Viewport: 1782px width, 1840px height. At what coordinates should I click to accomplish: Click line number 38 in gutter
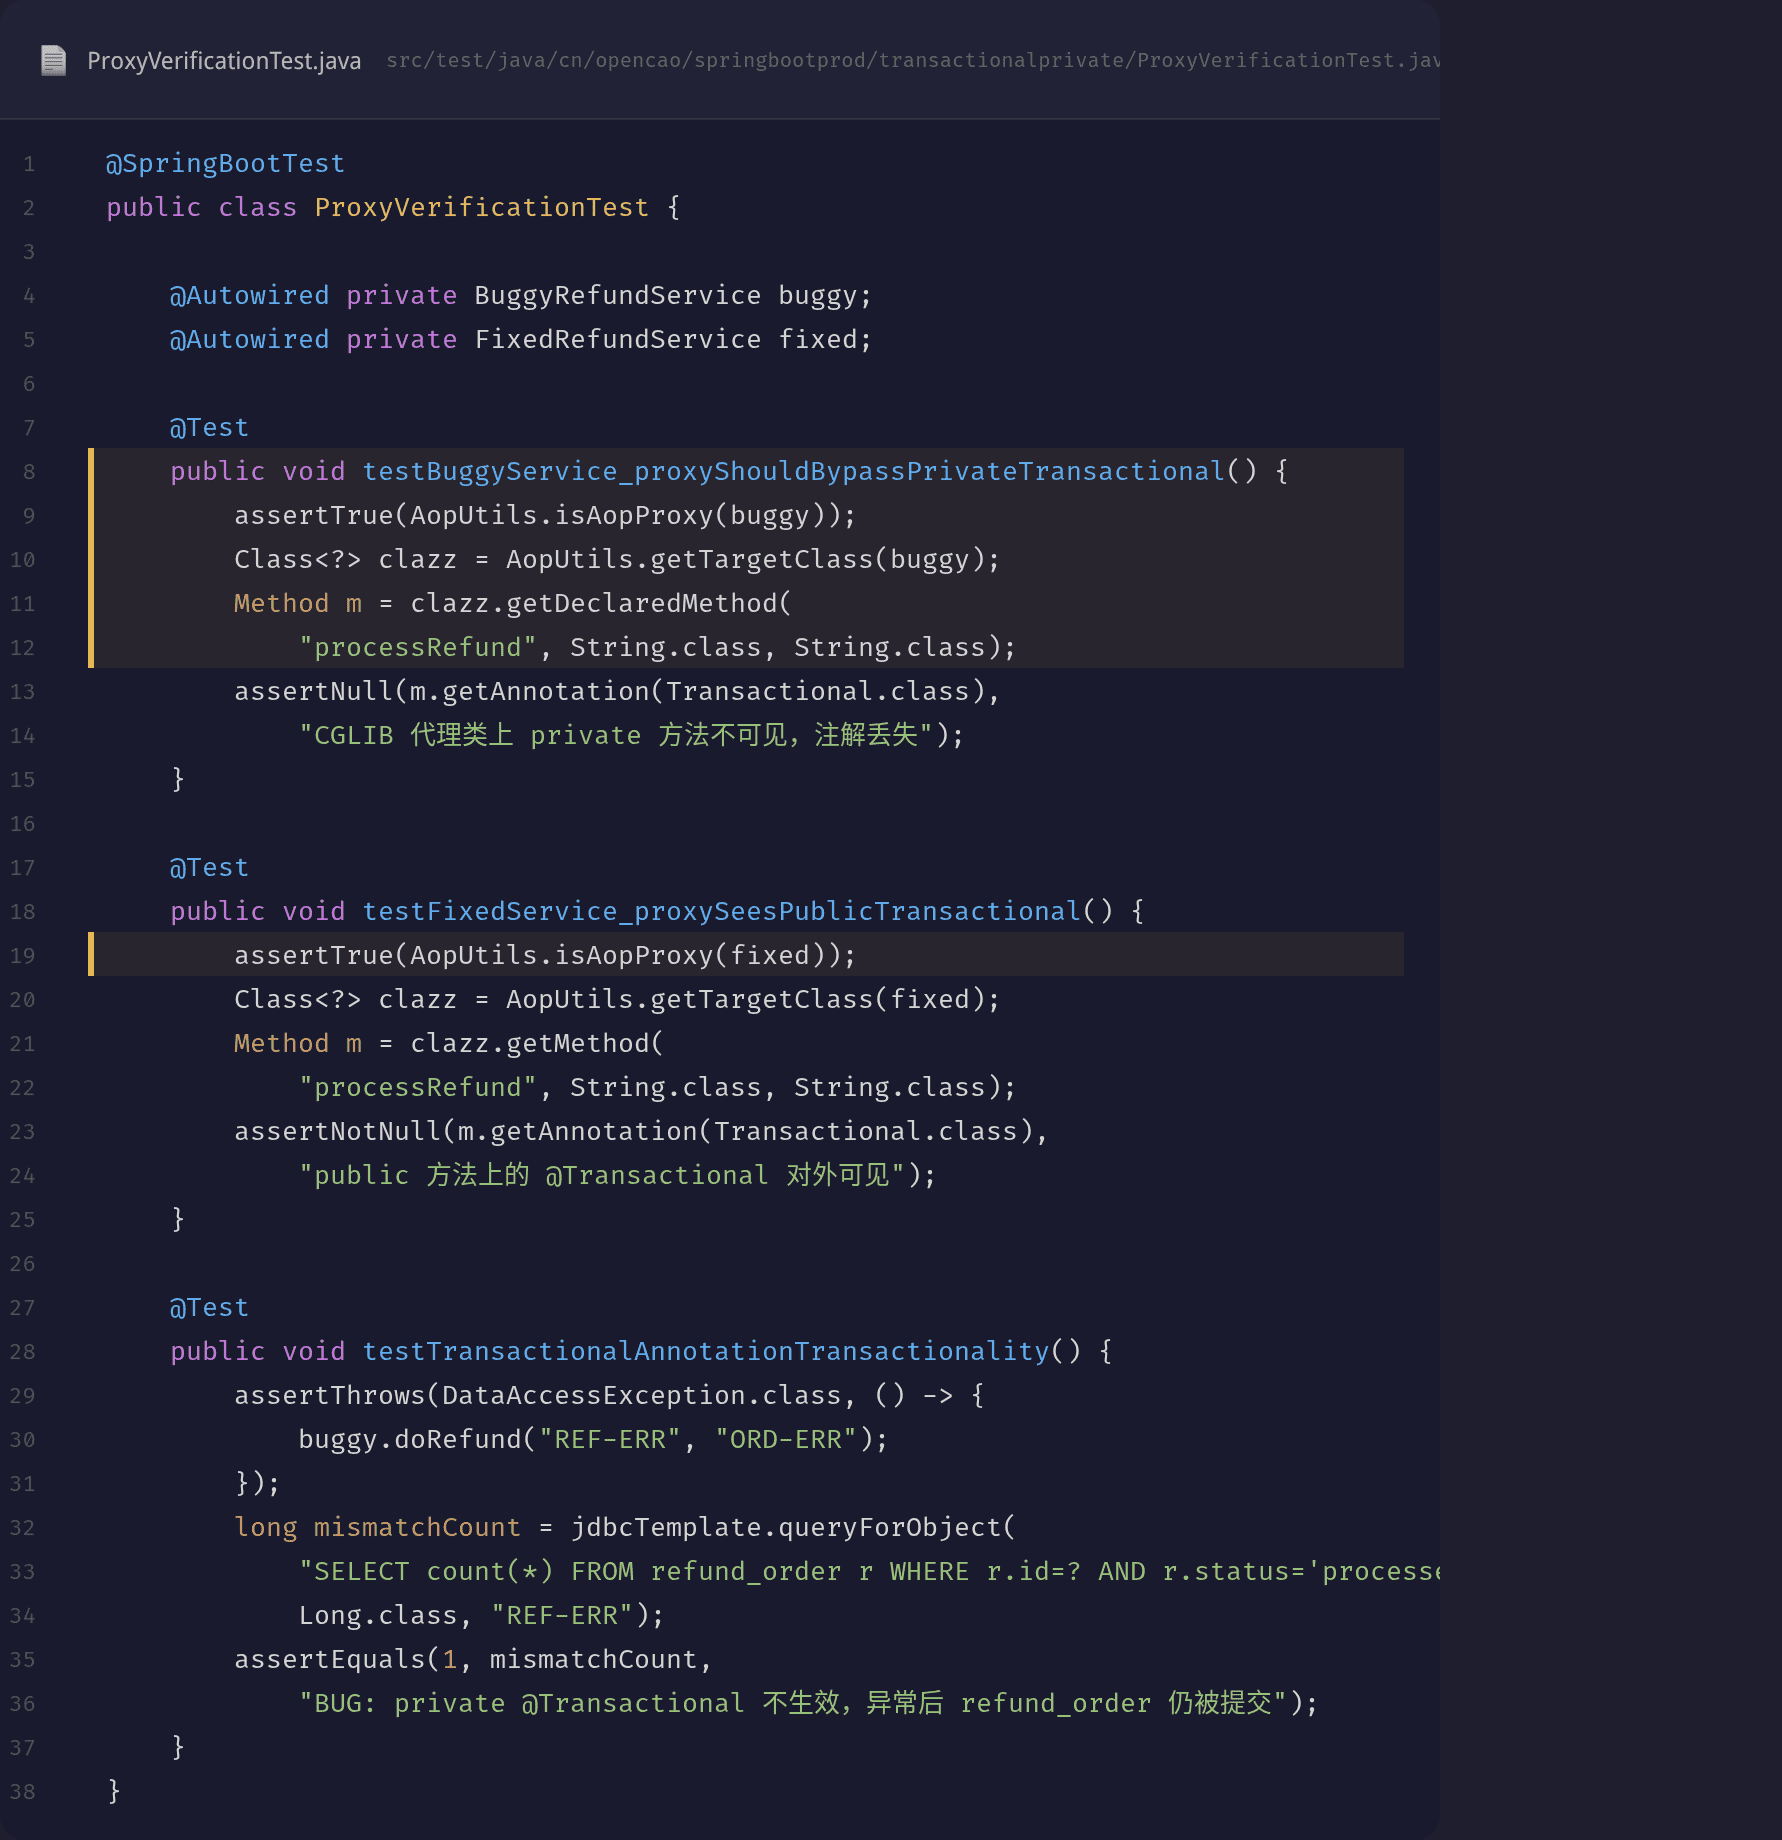coord(23,1791)
